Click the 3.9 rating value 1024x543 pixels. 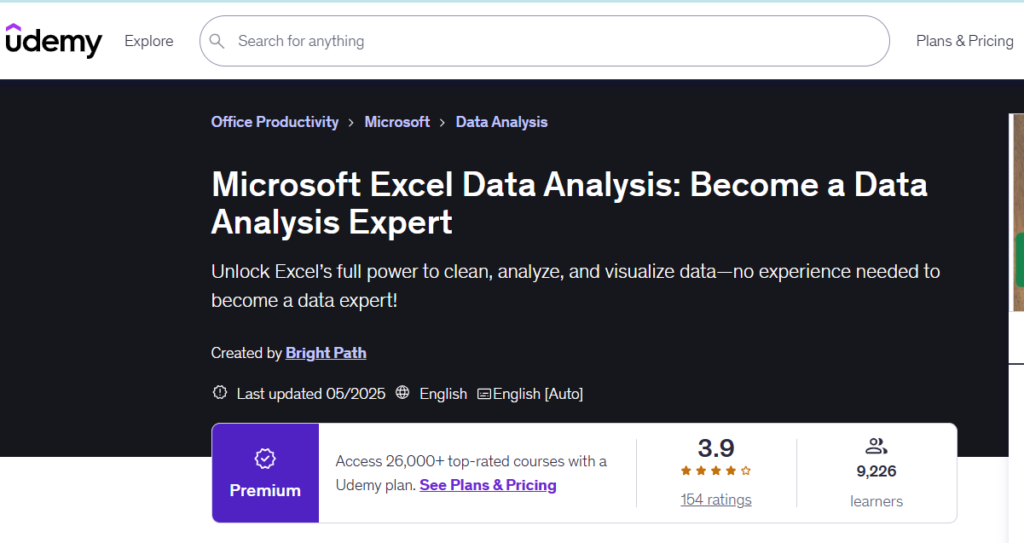716,448
